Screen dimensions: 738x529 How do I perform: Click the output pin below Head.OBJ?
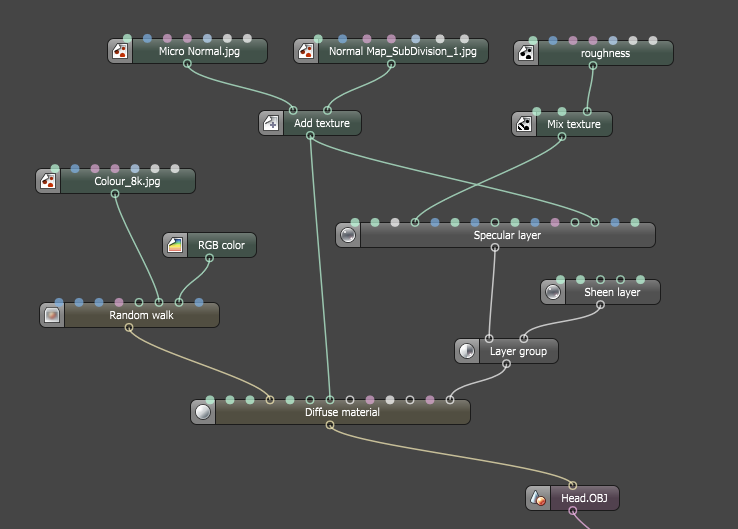click(x=572, y=511)
